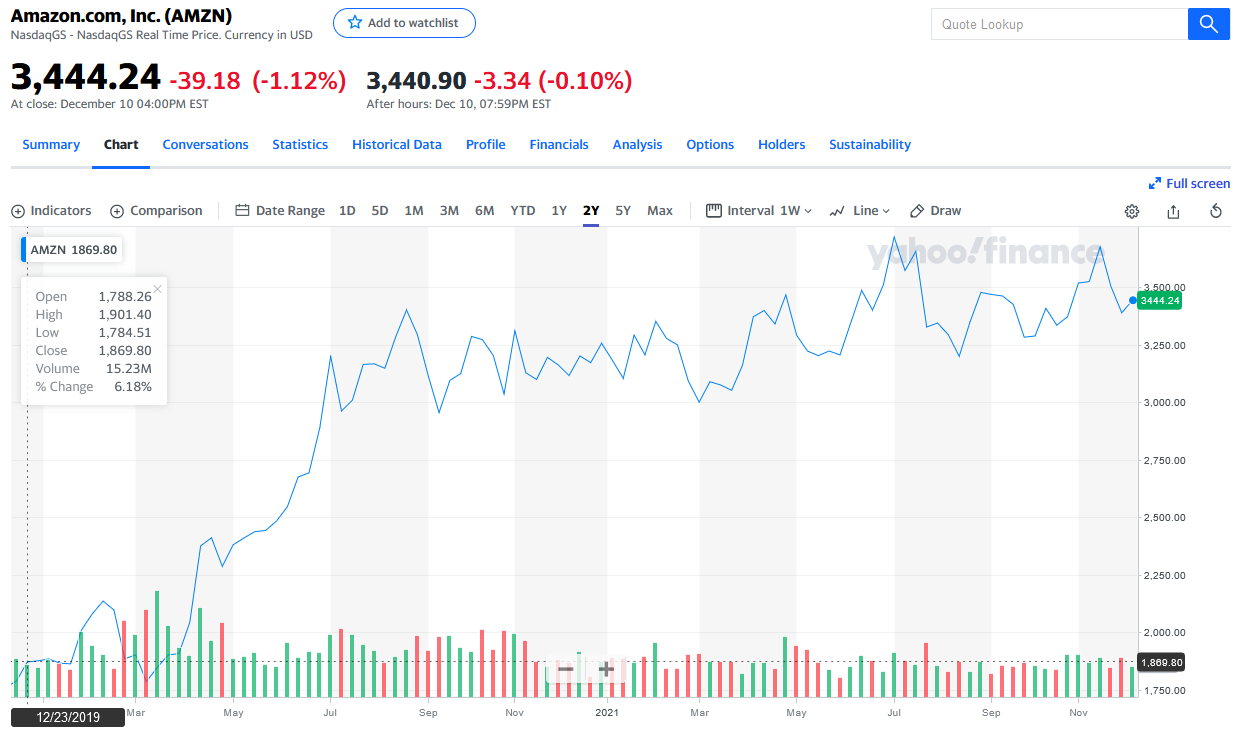Open chart settings gear

click(1132, 211)
